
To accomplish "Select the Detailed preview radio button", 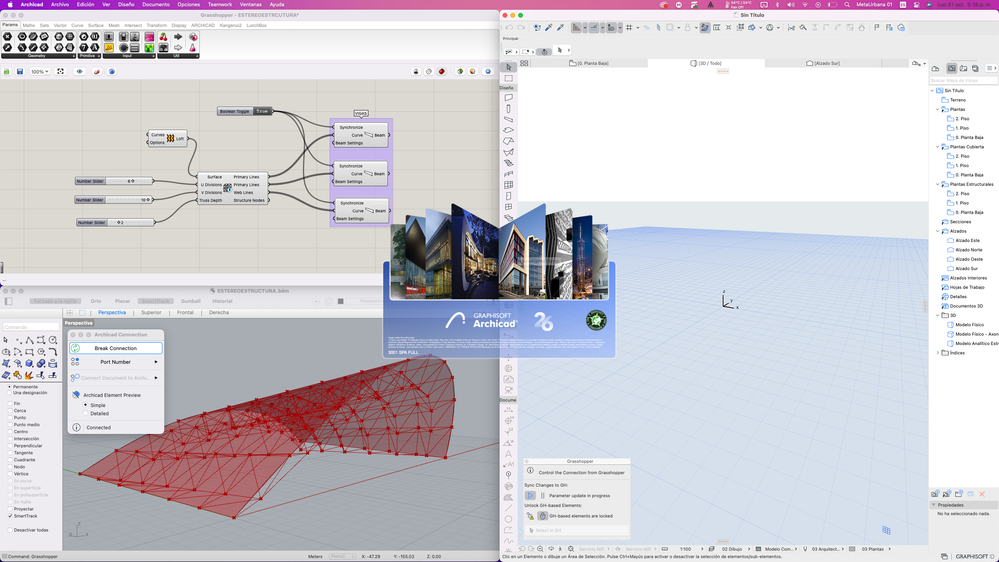I will 85,413.
